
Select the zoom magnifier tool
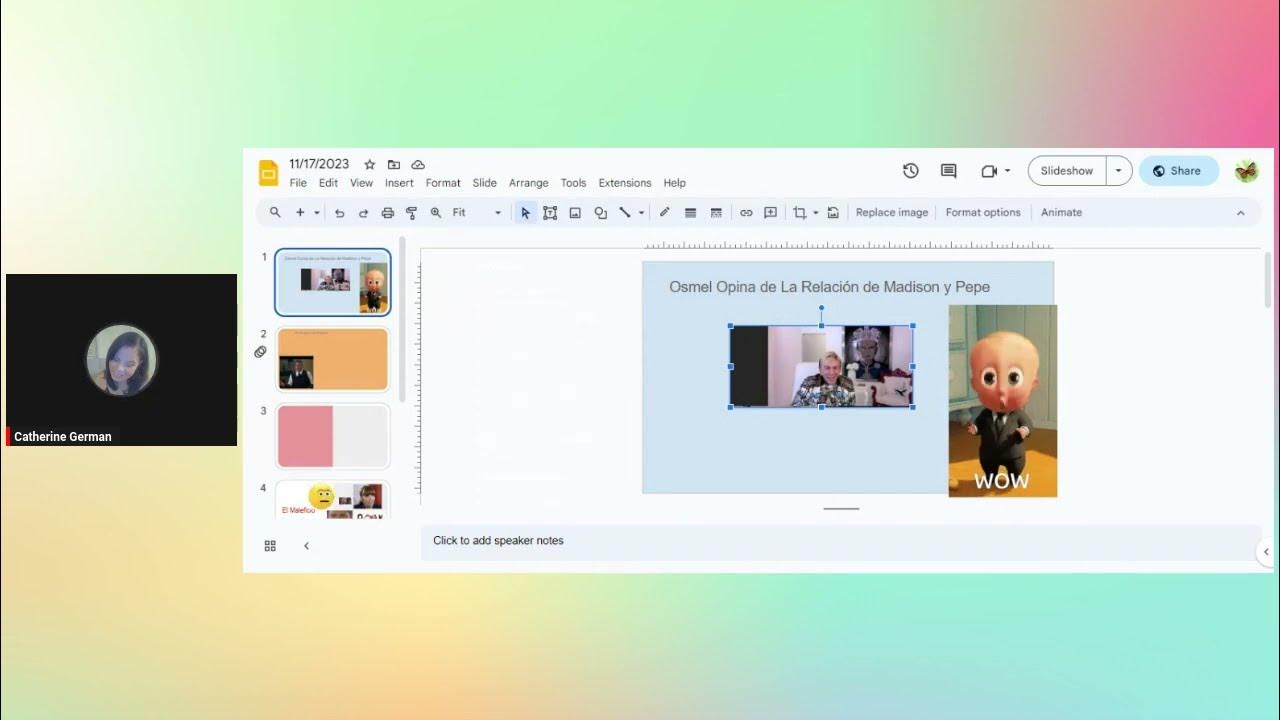click(x=435, y=212)
